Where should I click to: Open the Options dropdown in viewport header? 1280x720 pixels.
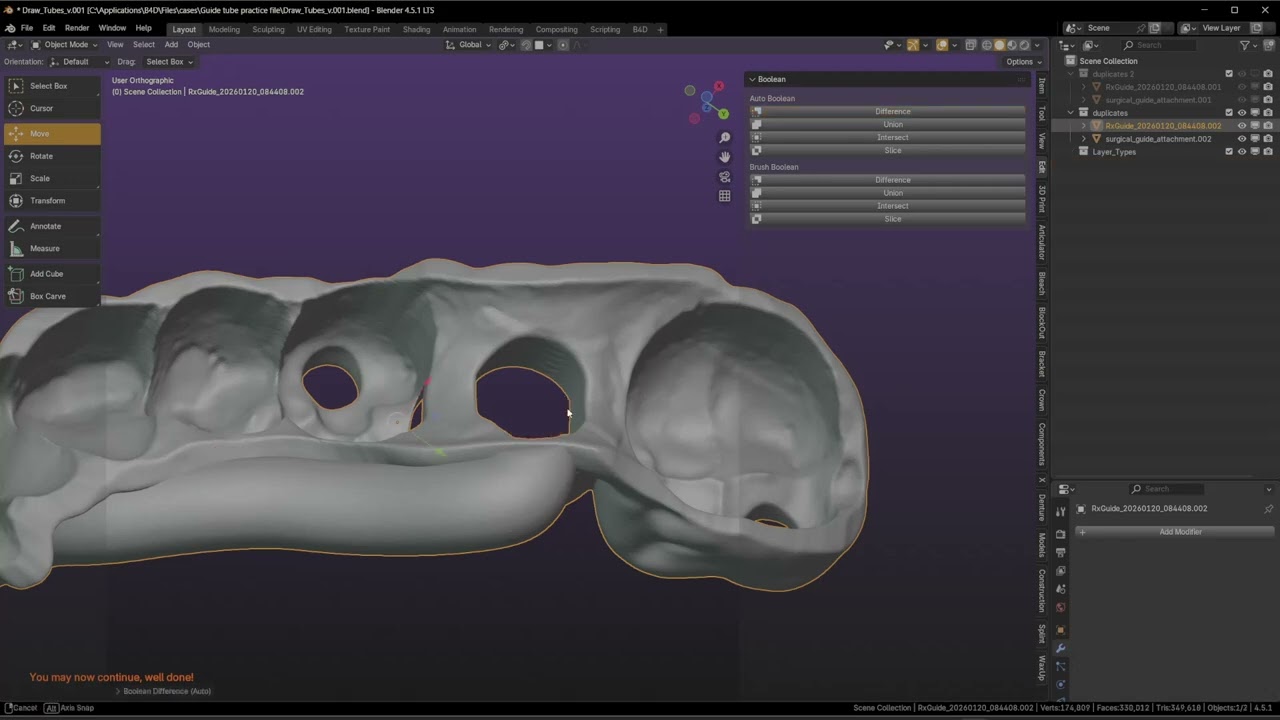tap(1022, 62)
